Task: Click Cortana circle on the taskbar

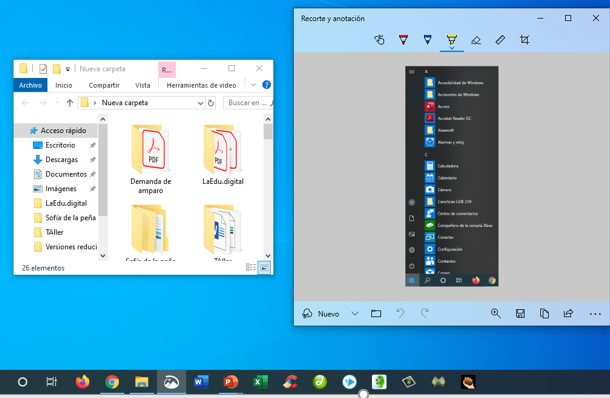Action: point(23,382)
